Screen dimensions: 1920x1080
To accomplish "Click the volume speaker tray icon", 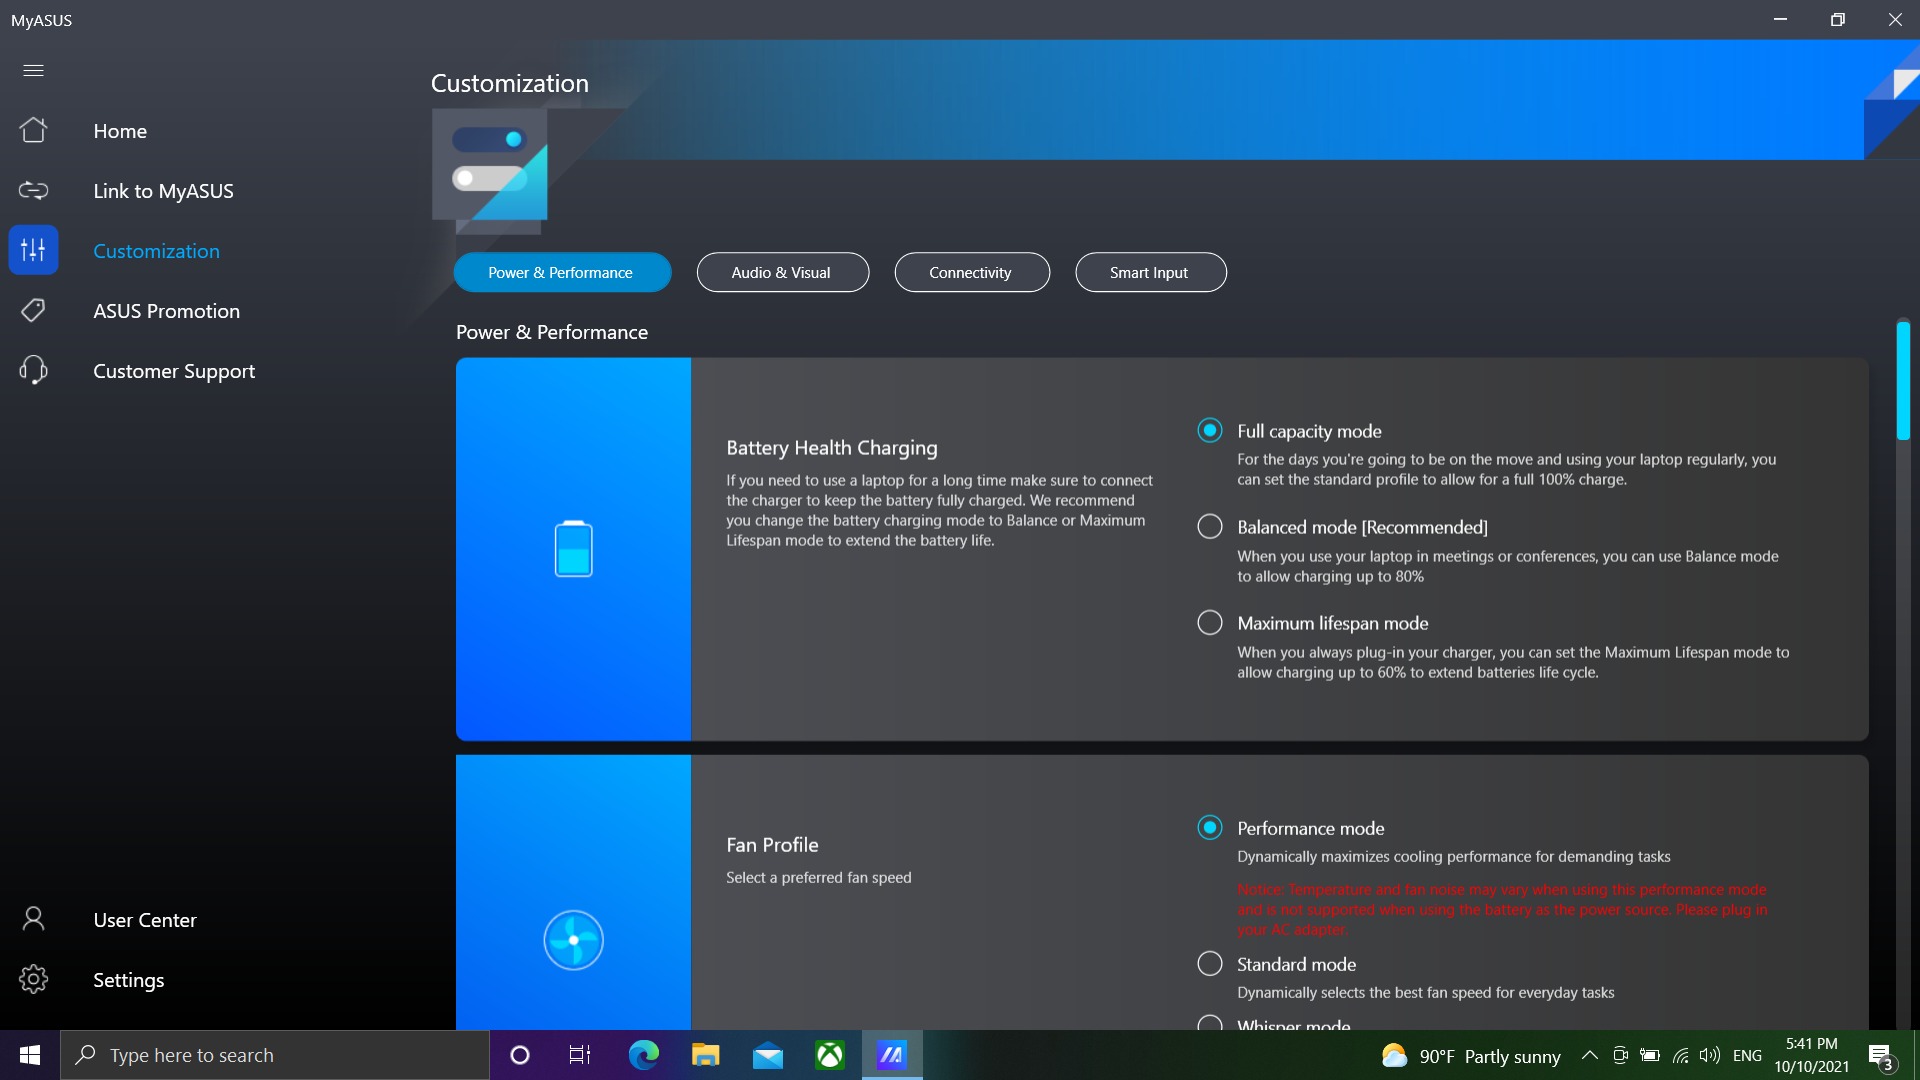I will click(1710, 1055).
